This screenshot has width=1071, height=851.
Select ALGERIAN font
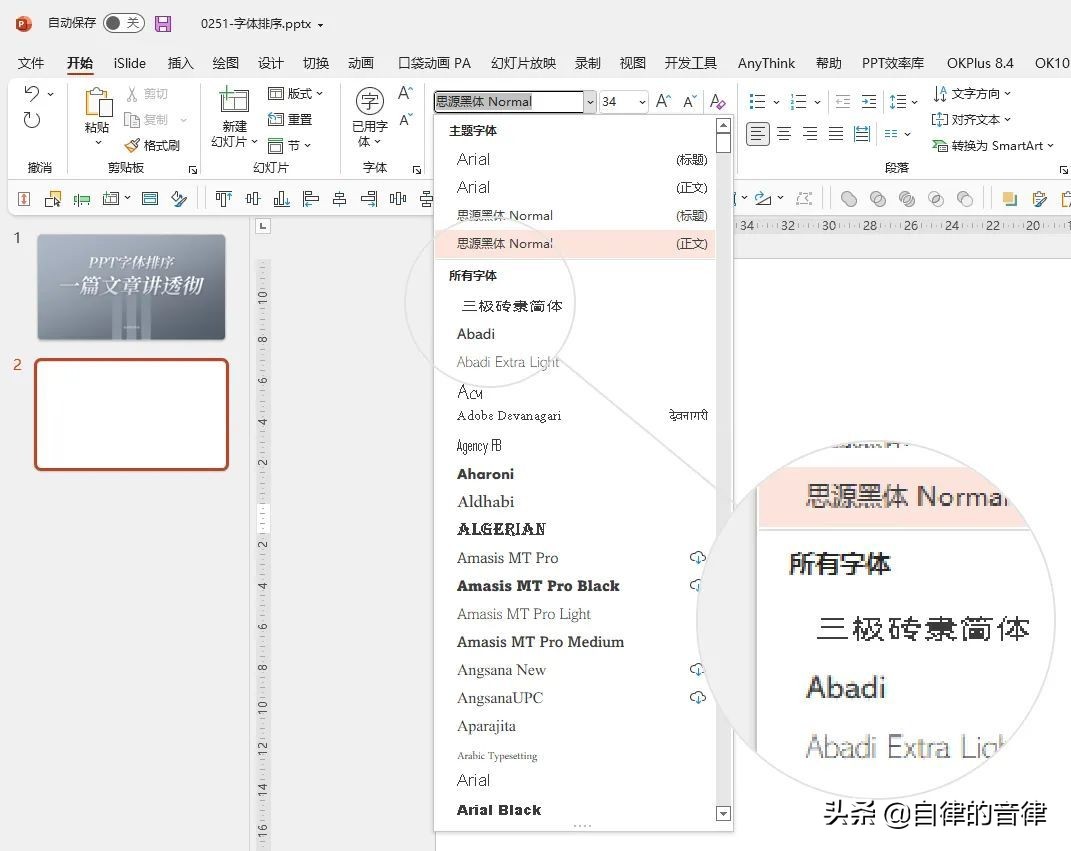pos(575,530)
